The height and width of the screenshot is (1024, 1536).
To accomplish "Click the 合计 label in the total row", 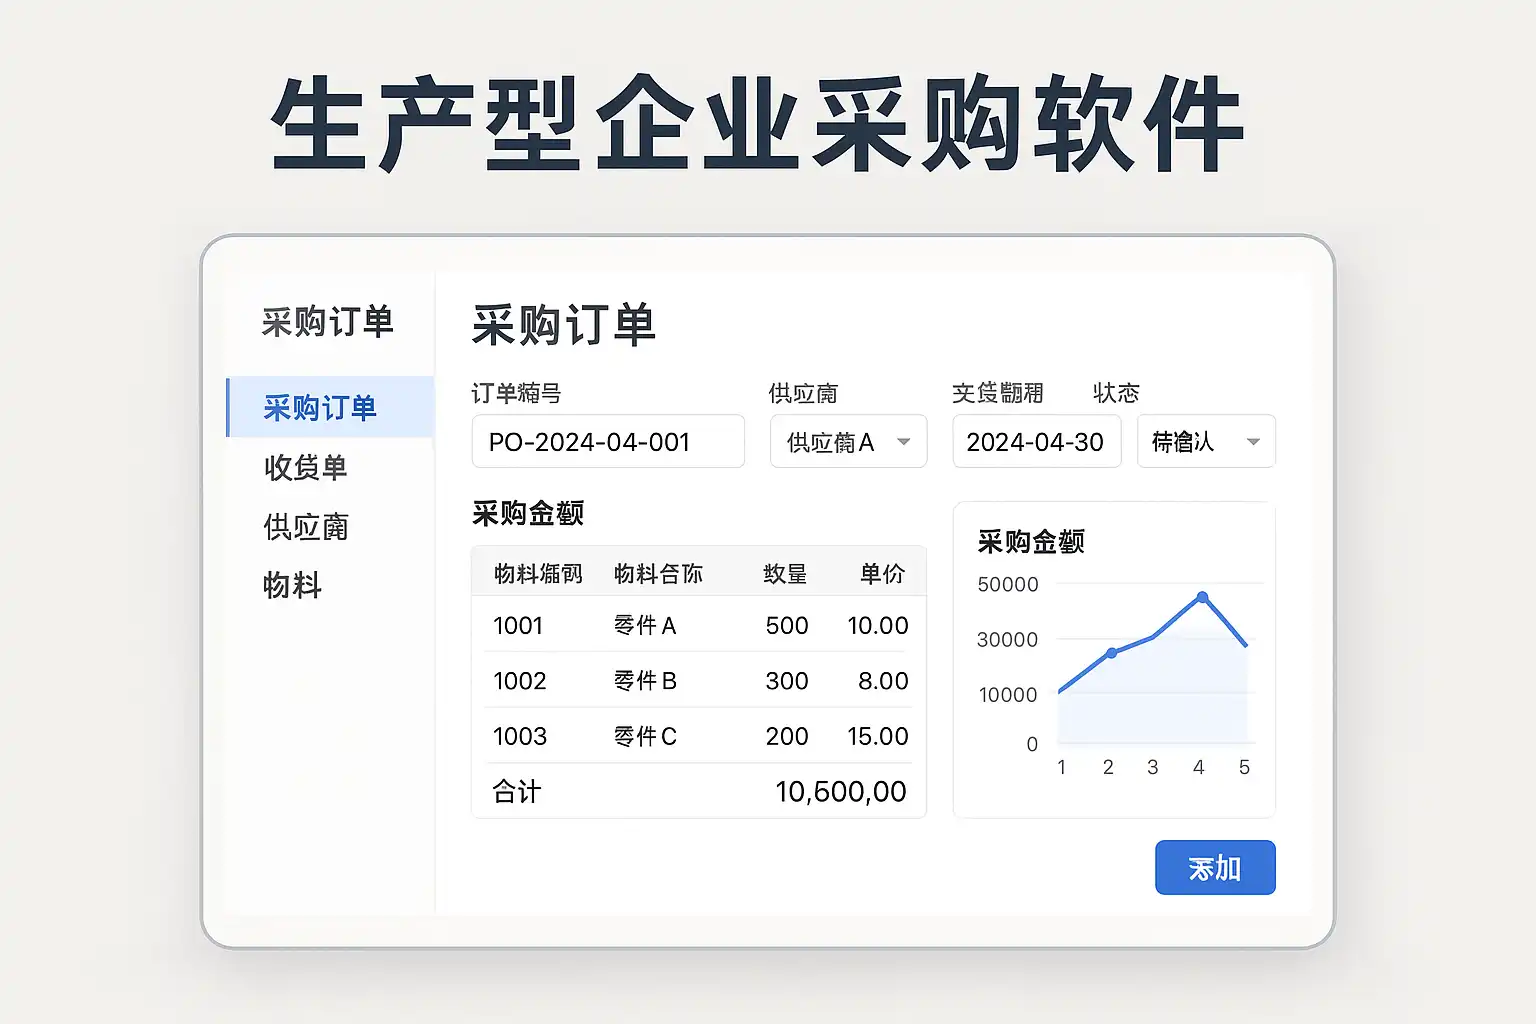I will [x=517, y=792].
